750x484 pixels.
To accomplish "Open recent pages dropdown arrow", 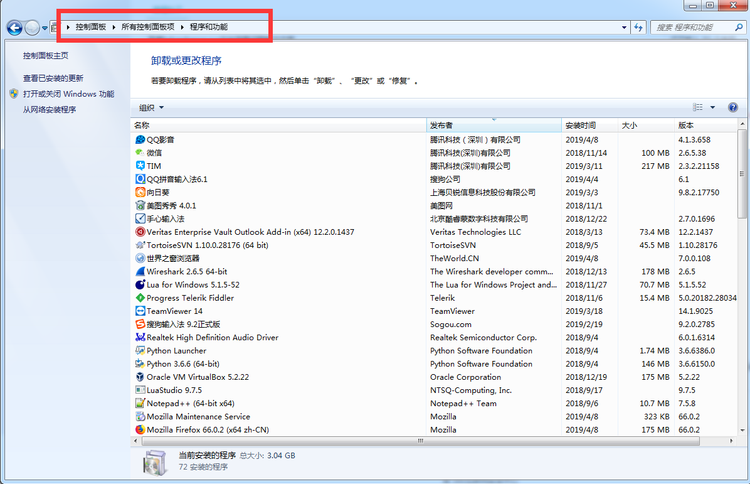I will 44,28.
